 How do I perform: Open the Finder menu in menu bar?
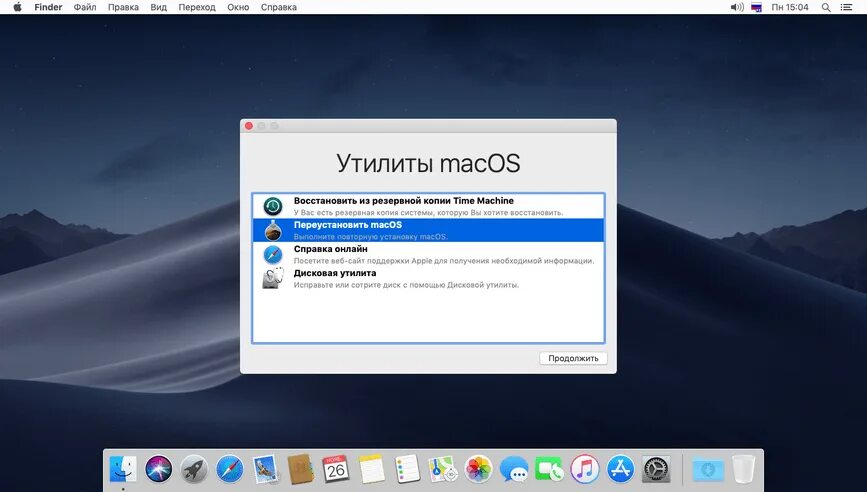48,7
